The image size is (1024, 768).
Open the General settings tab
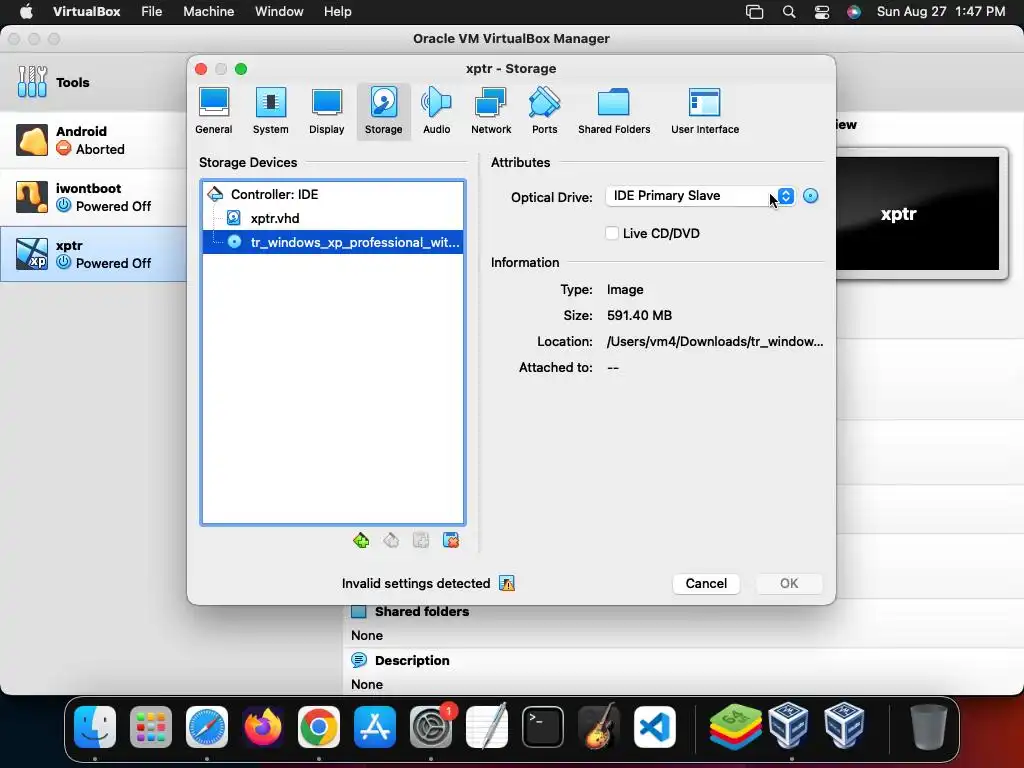pyautogui.click(x=214, y=111)
